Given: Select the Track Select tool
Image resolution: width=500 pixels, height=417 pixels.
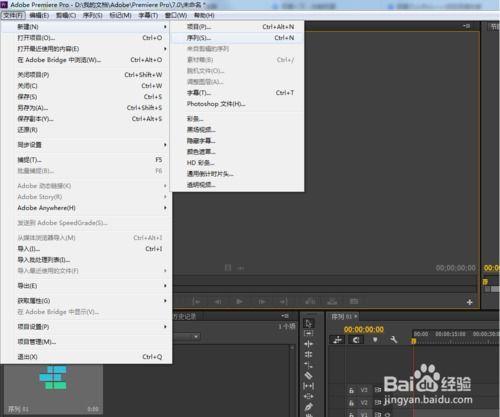Looking at the screenshot, I should pyautogui.click(x=308, y=334).
